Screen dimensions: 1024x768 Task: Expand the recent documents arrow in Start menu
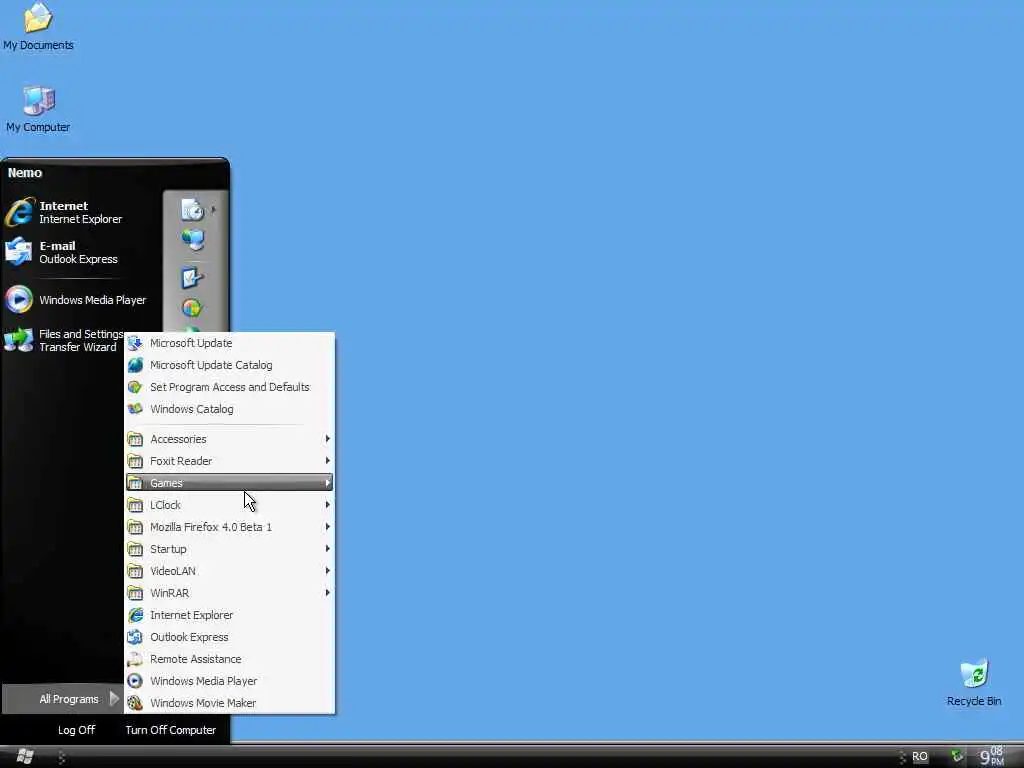(214, 210)
